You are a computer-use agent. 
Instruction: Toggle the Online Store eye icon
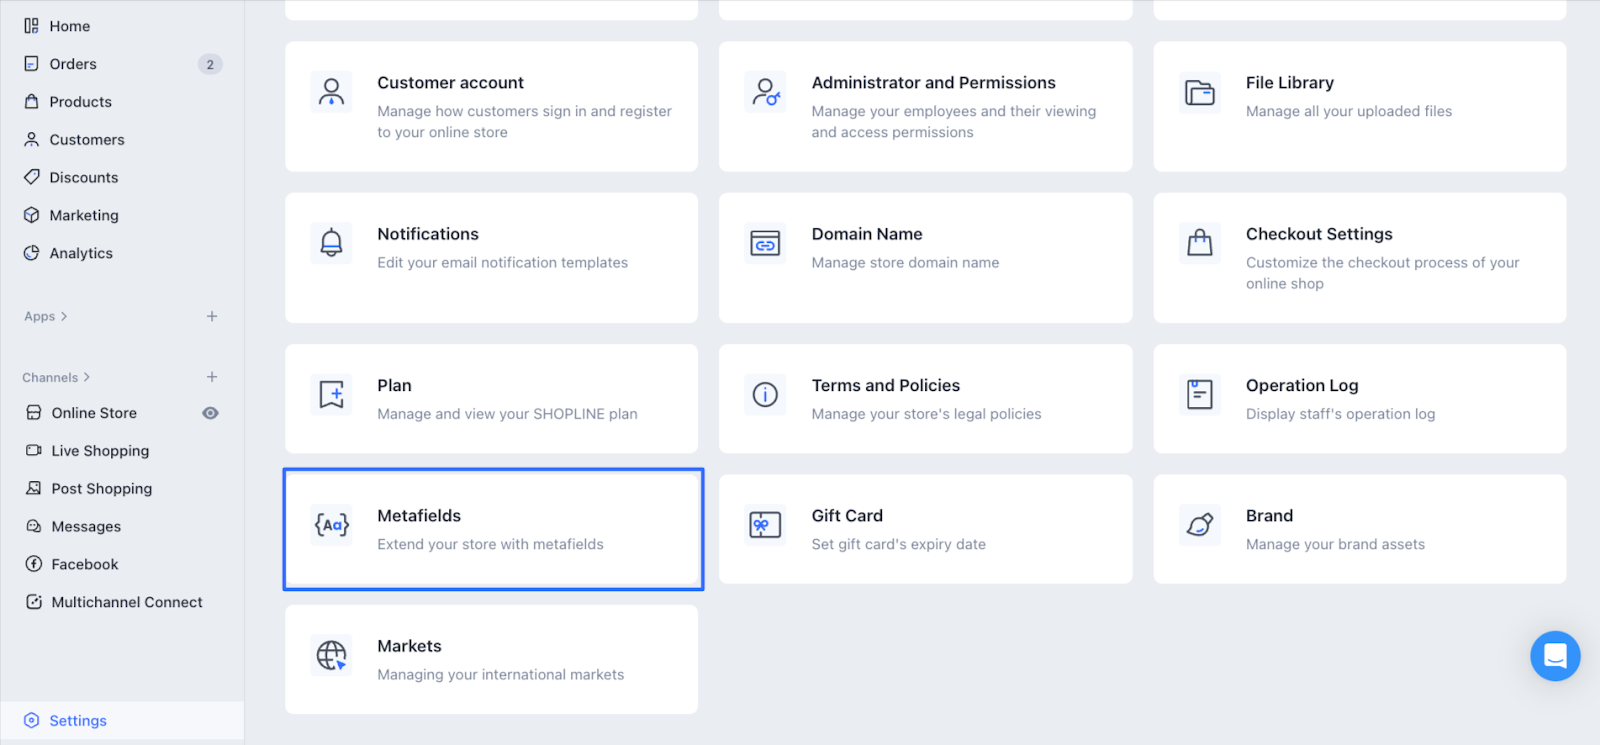pyautogui.click(x=210, y=413)
